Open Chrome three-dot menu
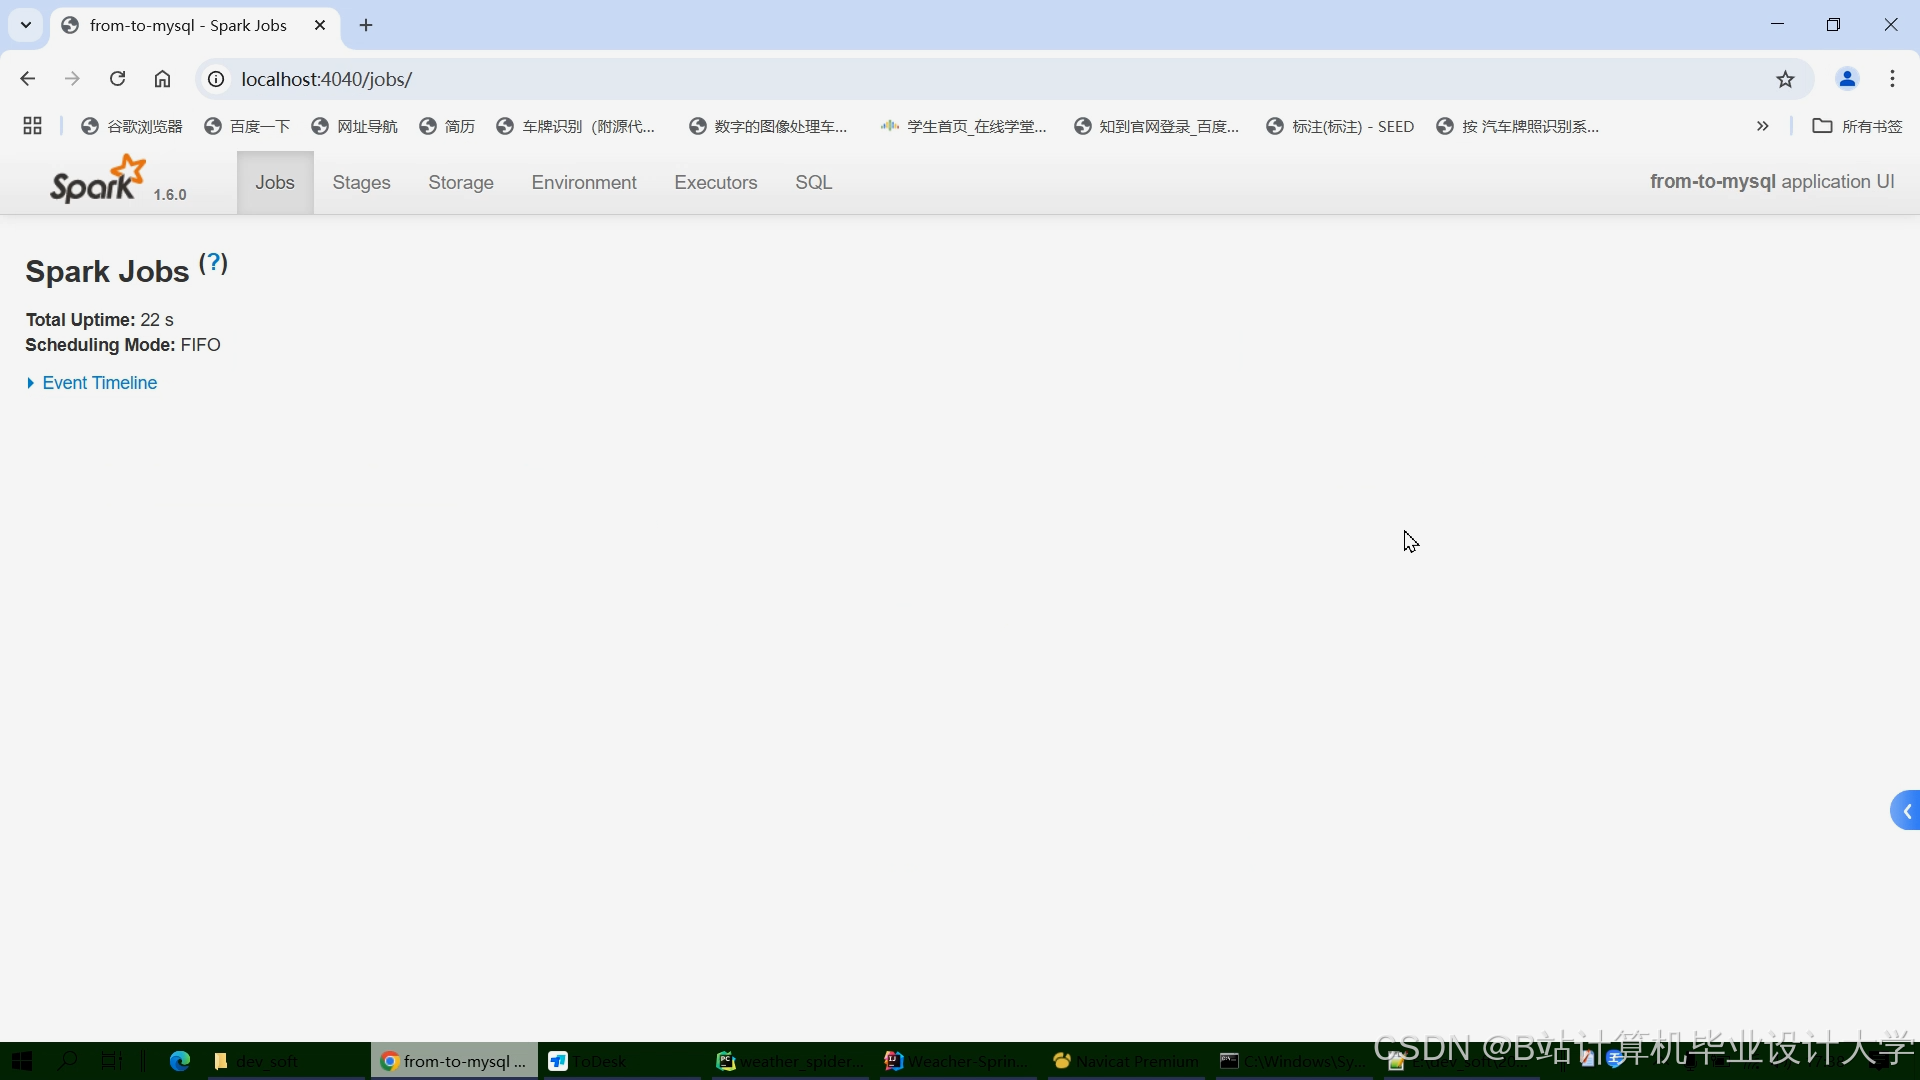Viewport: 1920px width, 1080px height. [x=1892, y=79]
